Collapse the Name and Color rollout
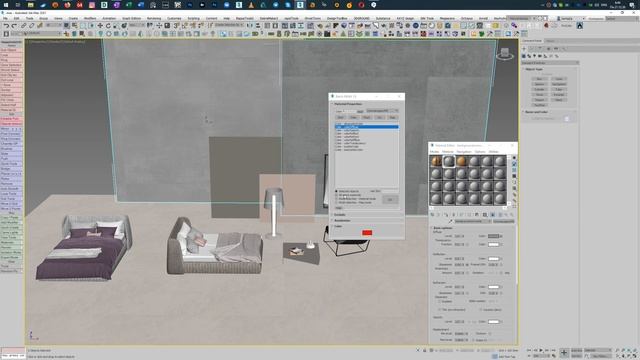640x360 pixels. point(536,112)
